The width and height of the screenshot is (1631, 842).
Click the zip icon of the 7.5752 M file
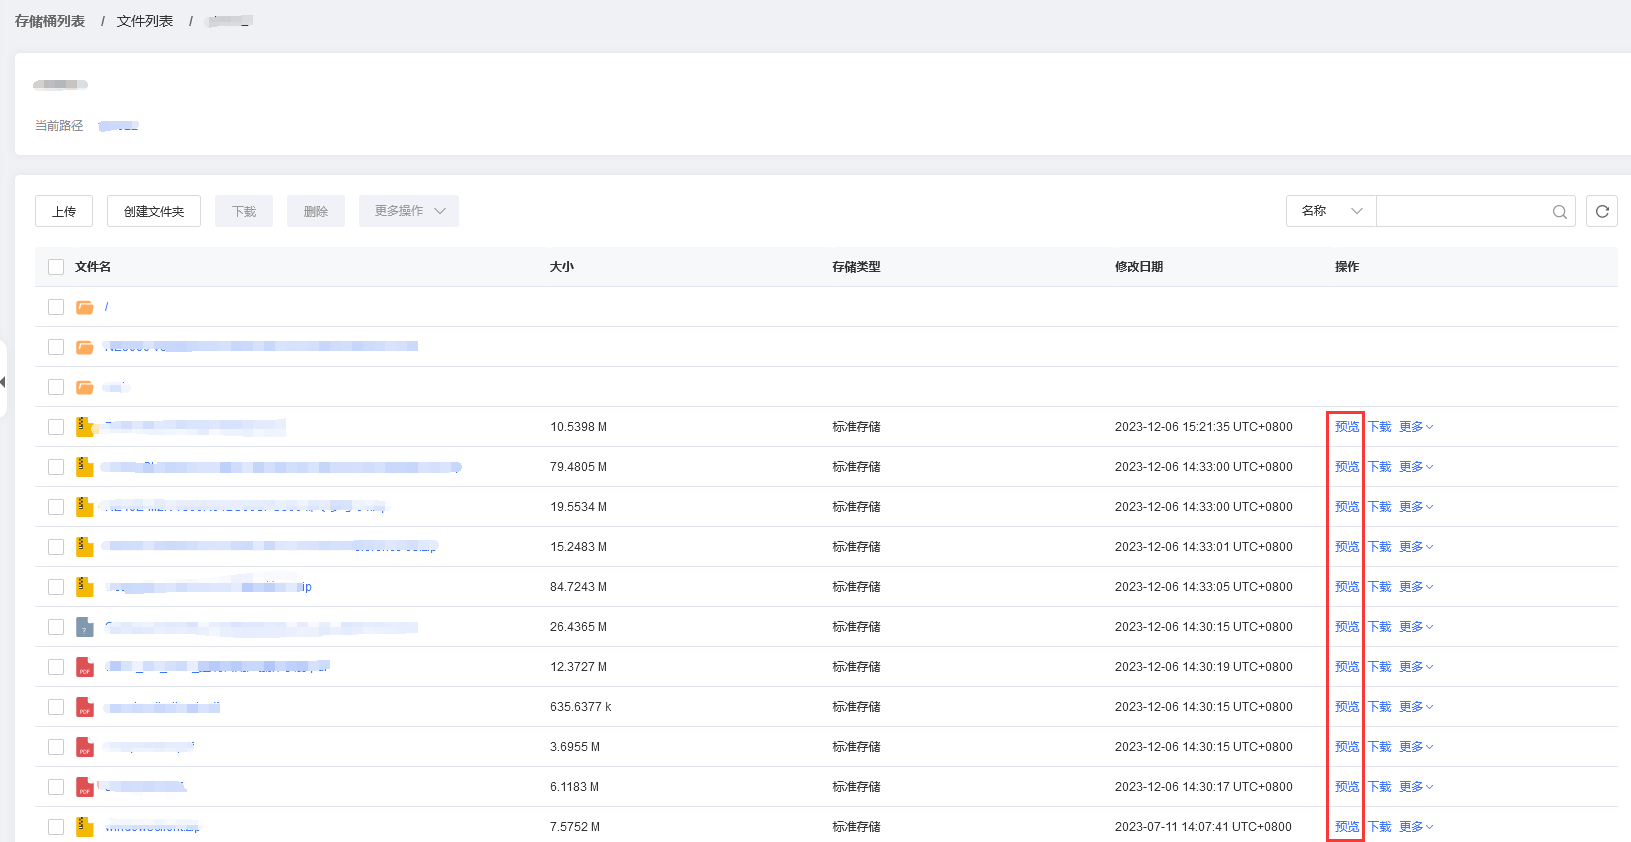85,827
